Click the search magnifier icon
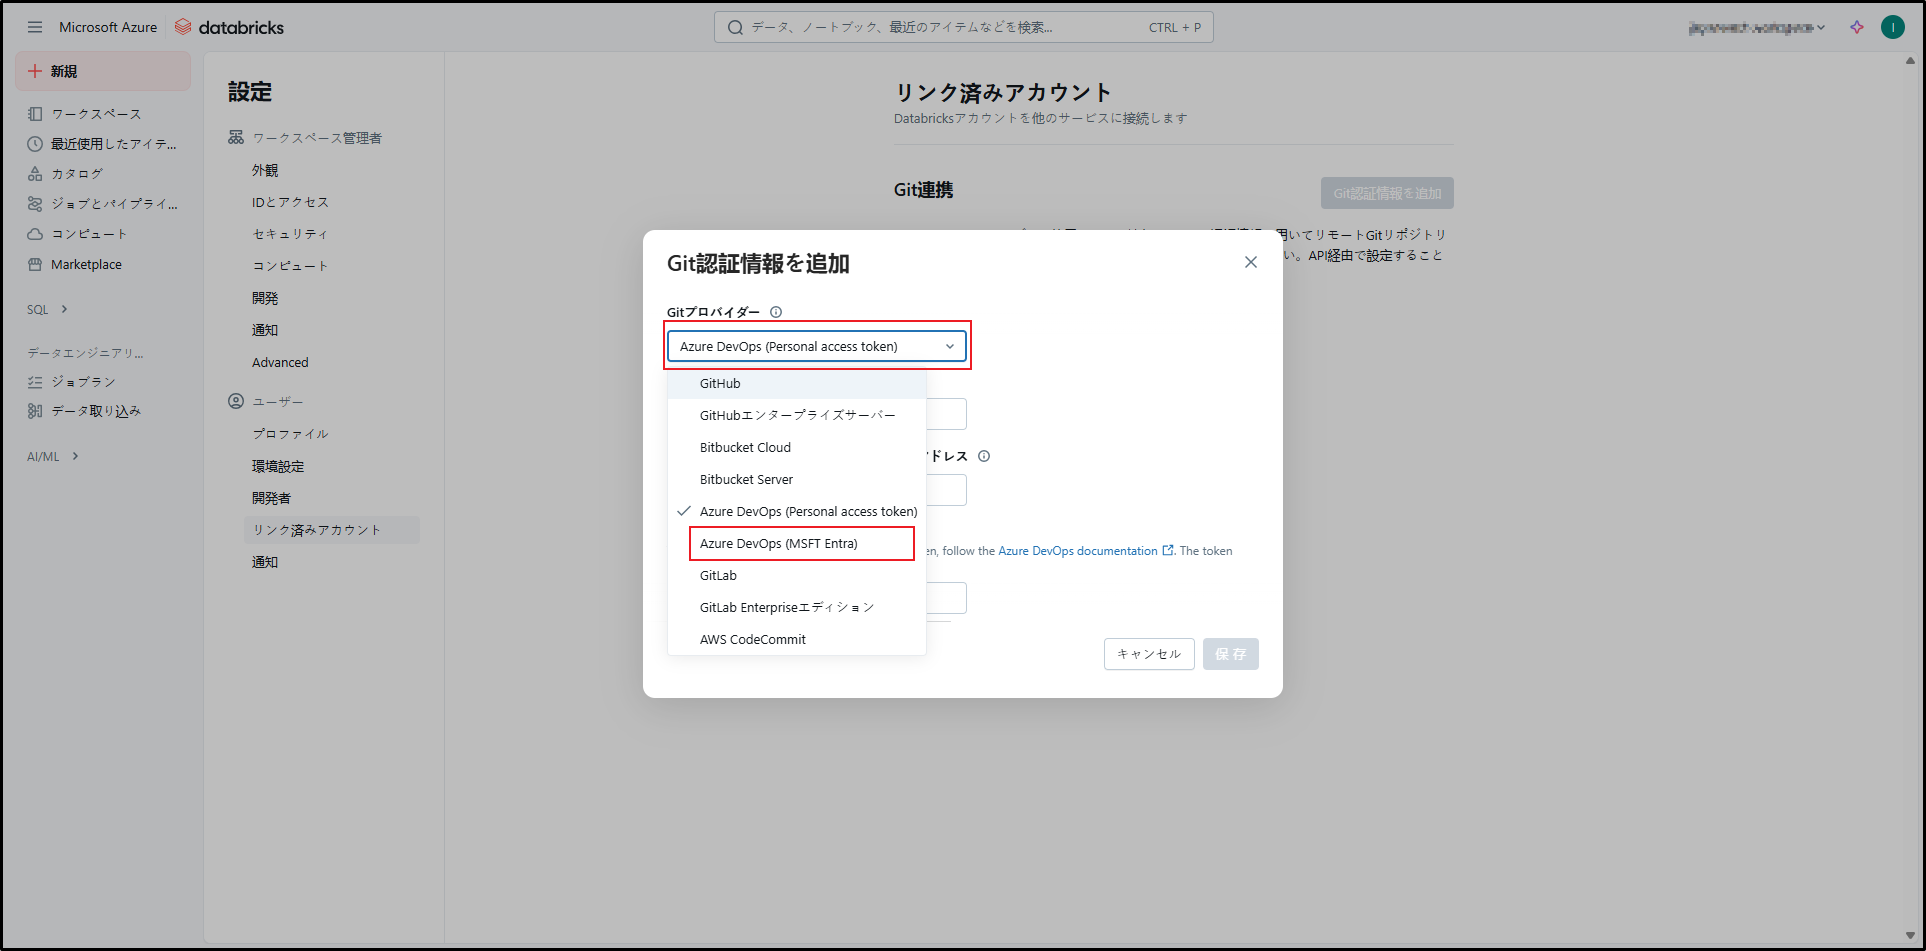The image size is (1926, 951). point(735,27)
